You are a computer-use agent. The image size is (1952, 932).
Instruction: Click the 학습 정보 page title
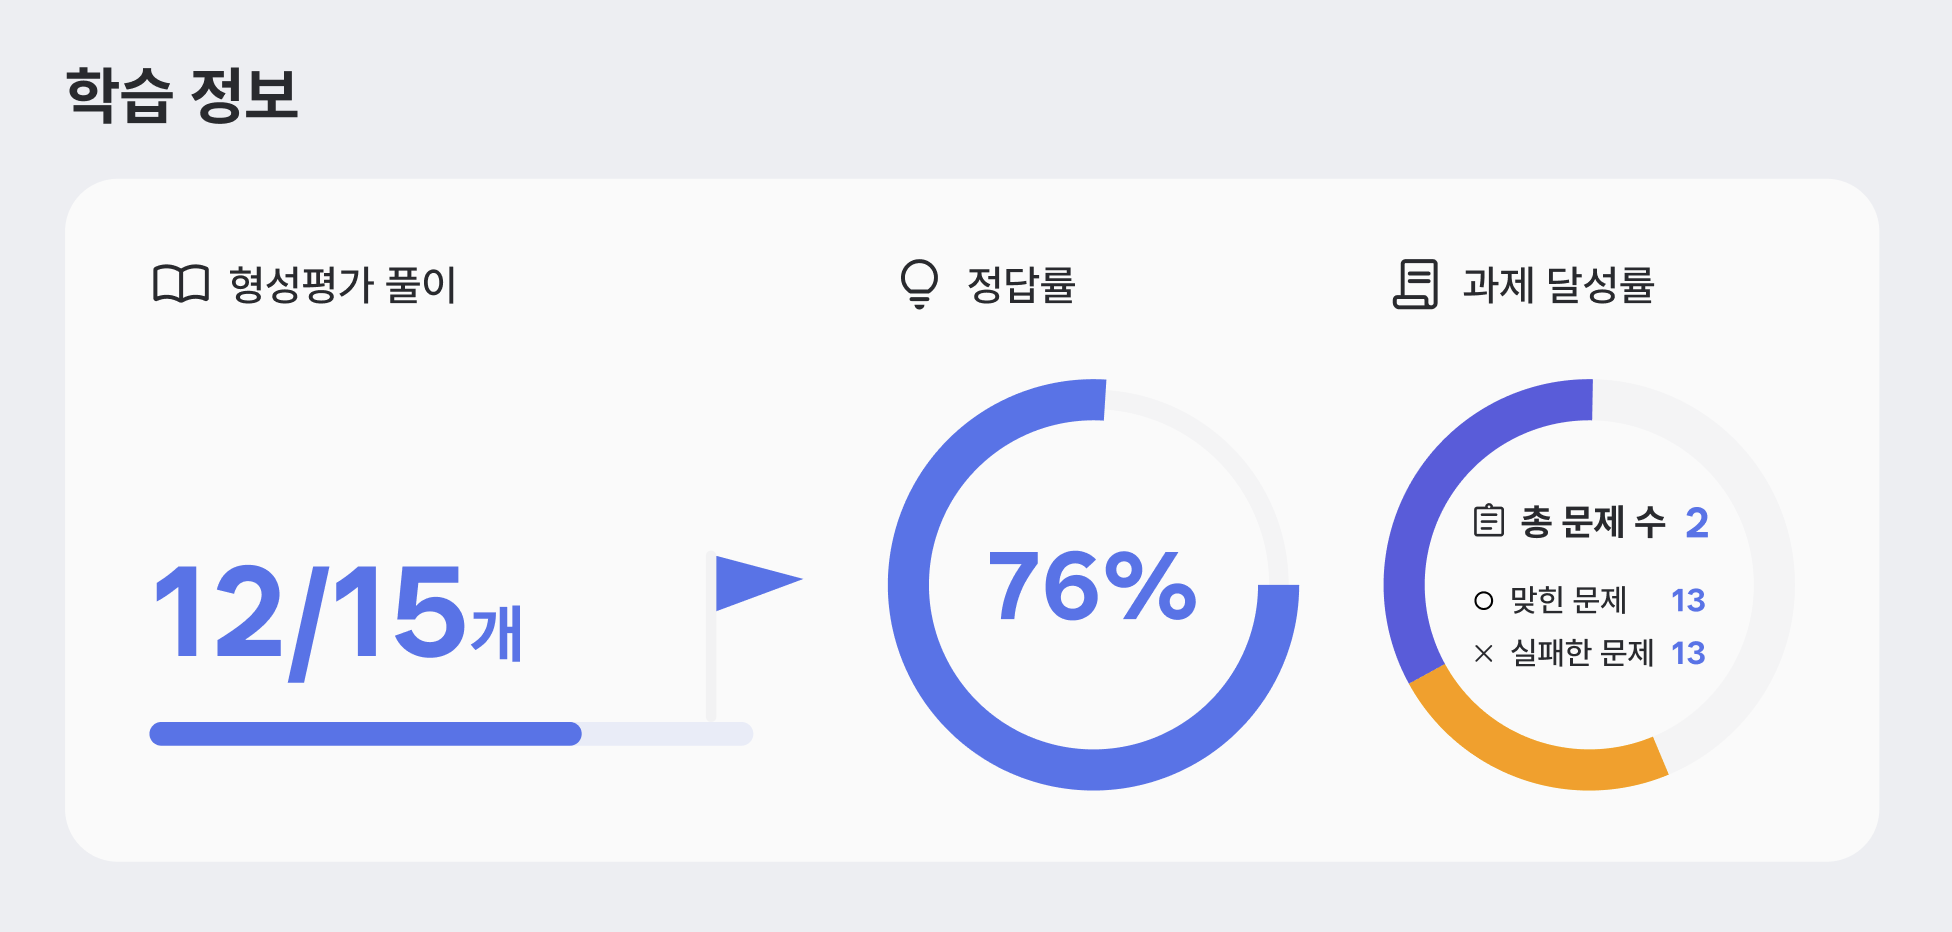pyautogui.click(x=182, y=96)
